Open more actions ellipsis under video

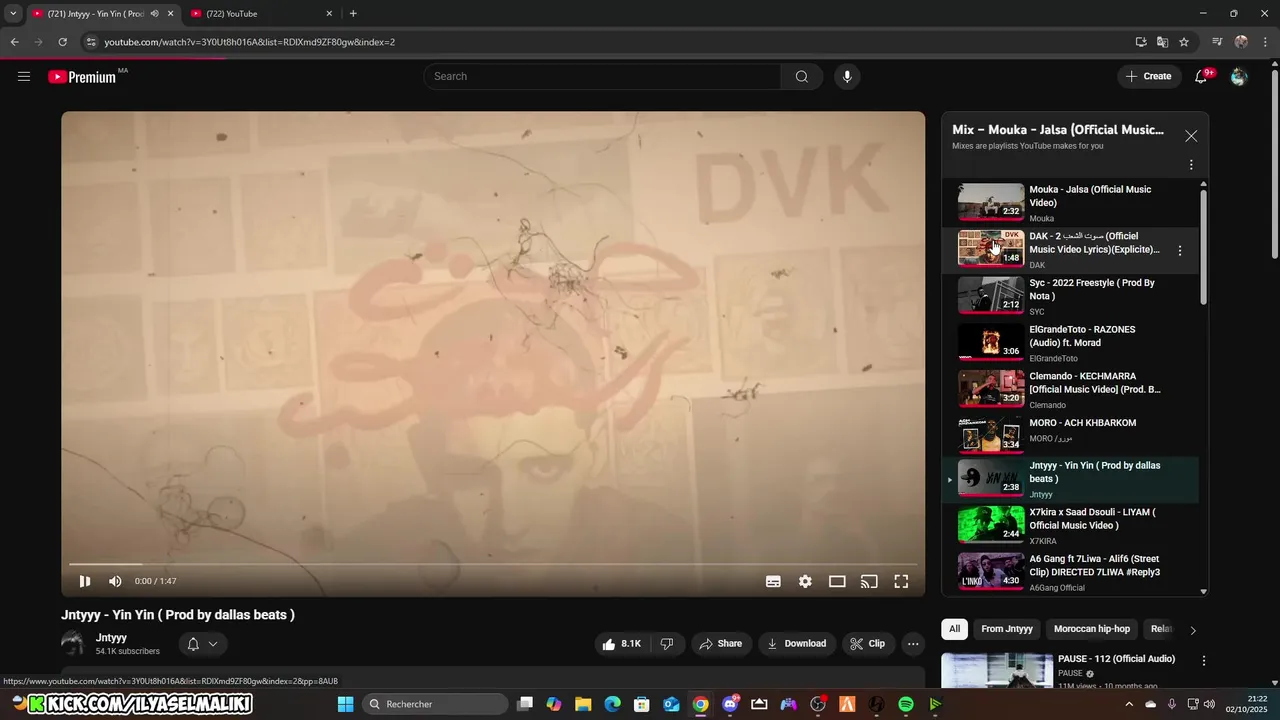pos(913,644)
